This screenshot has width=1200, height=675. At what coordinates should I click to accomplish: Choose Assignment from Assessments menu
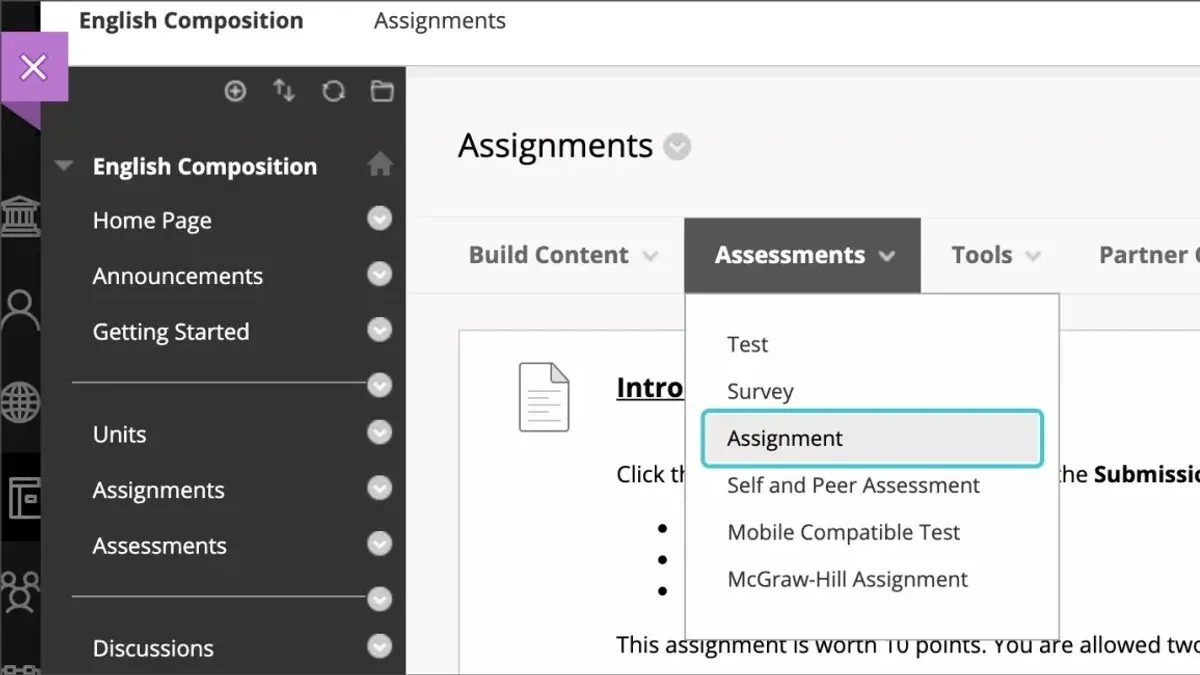[x=873, y=438]
